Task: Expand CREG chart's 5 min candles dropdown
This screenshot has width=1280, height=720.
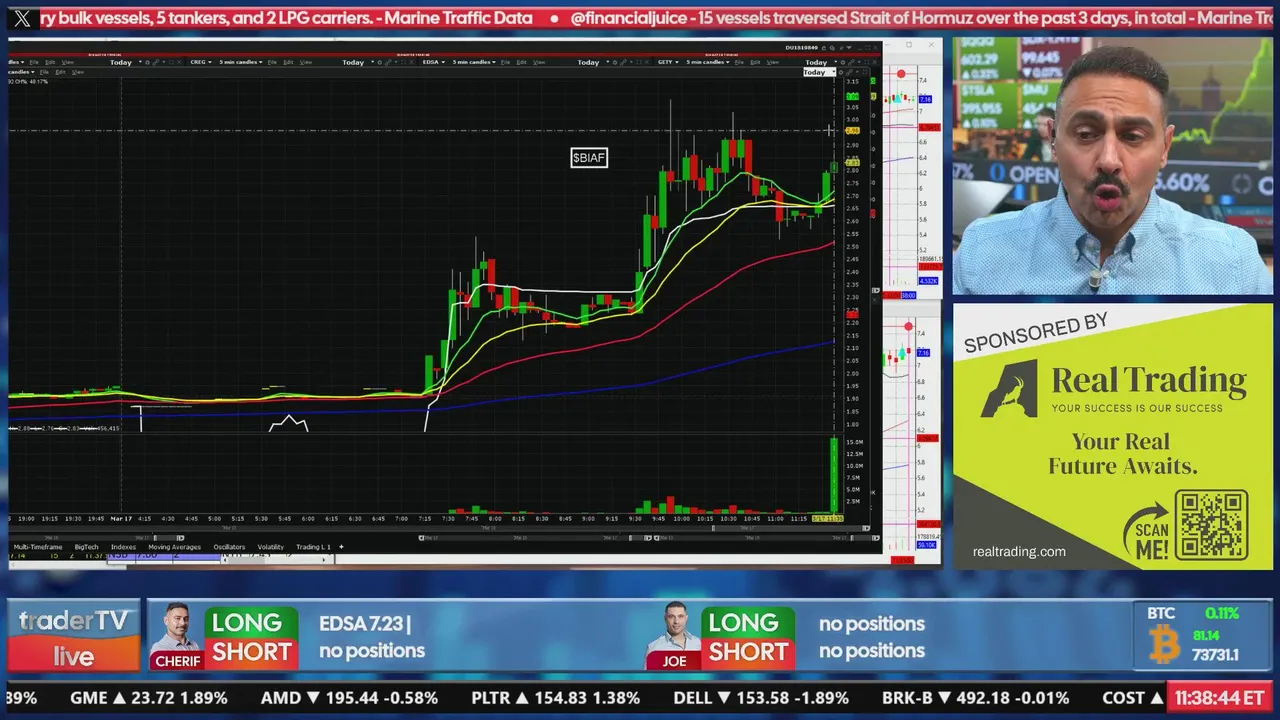Action: click(241, 62)
